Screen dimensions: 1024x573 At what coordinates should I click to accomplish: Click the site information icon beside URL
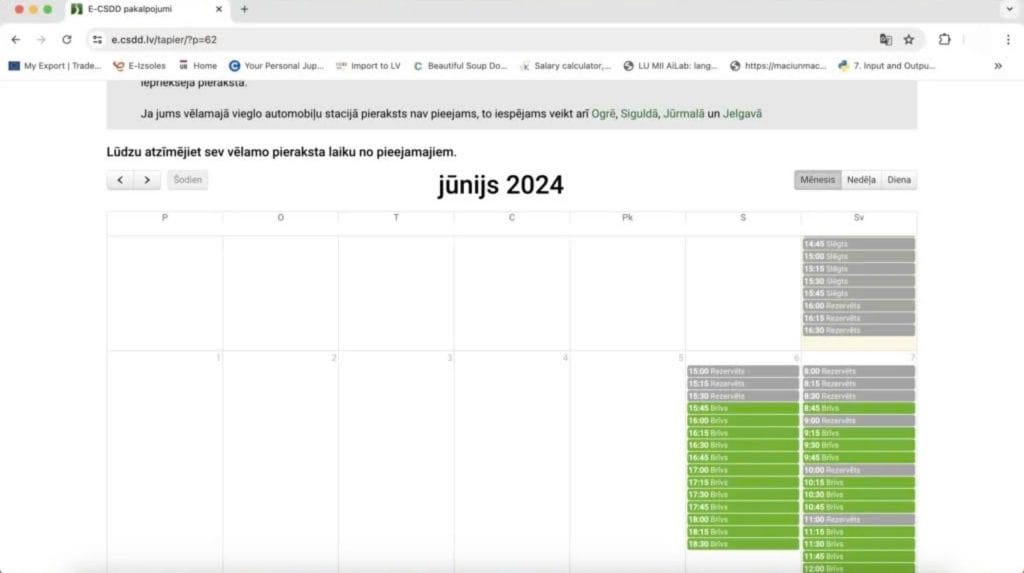(97, 40)
